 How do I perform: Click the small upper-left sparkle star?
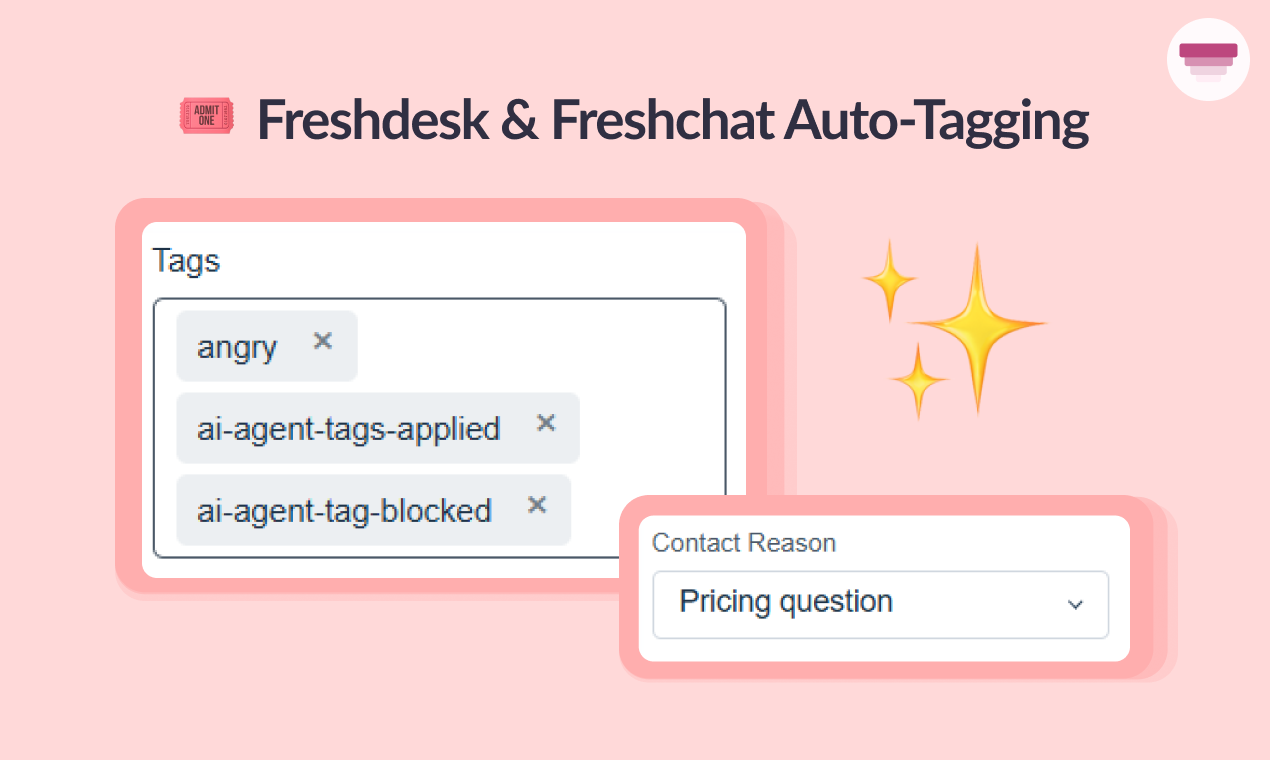[889, 279]
